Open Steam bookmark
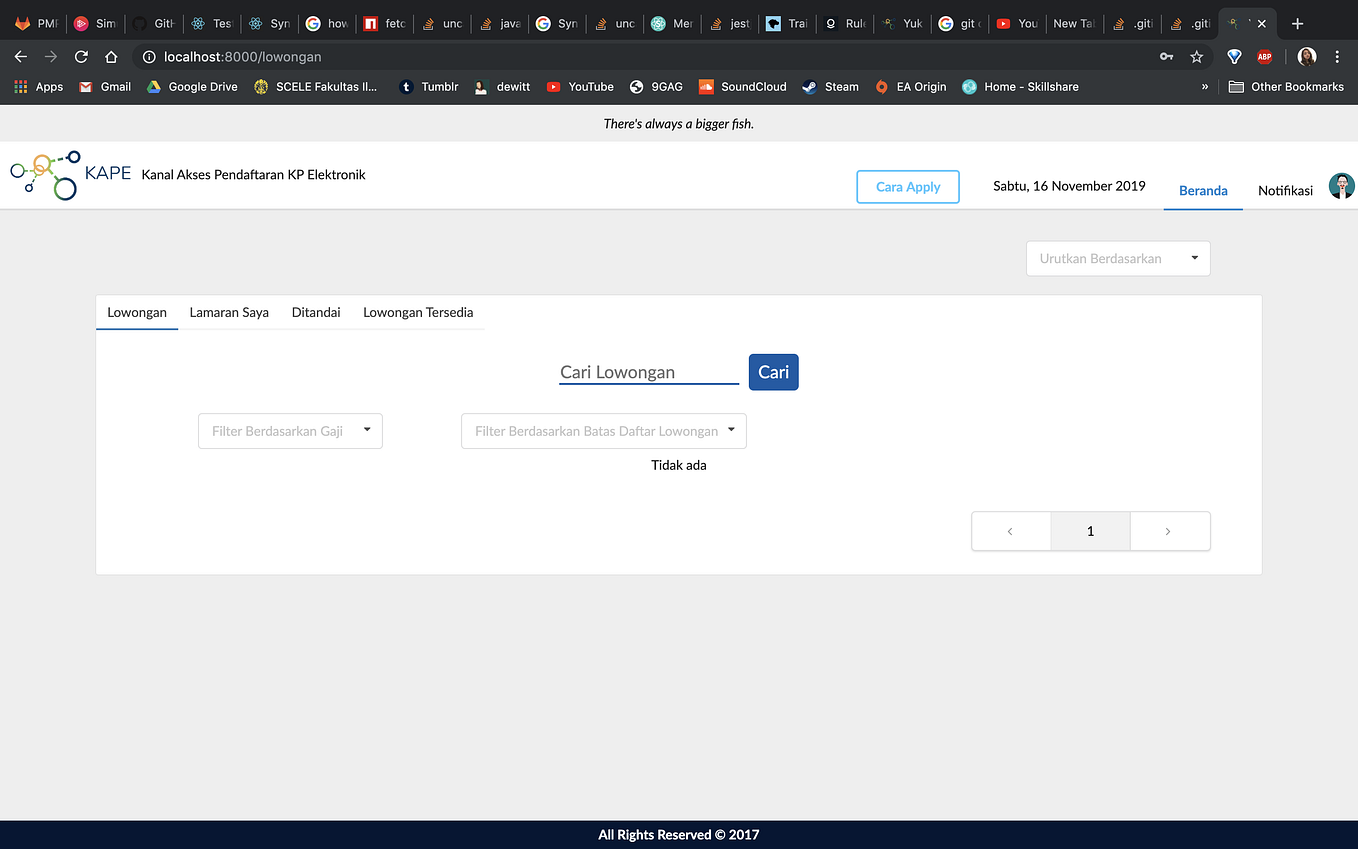Screen dimensions: 1358x849 pos(830,87)
